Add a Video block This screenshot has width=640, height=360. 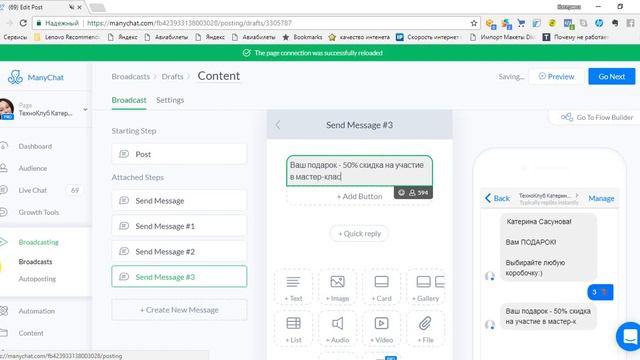coord(382,329)
